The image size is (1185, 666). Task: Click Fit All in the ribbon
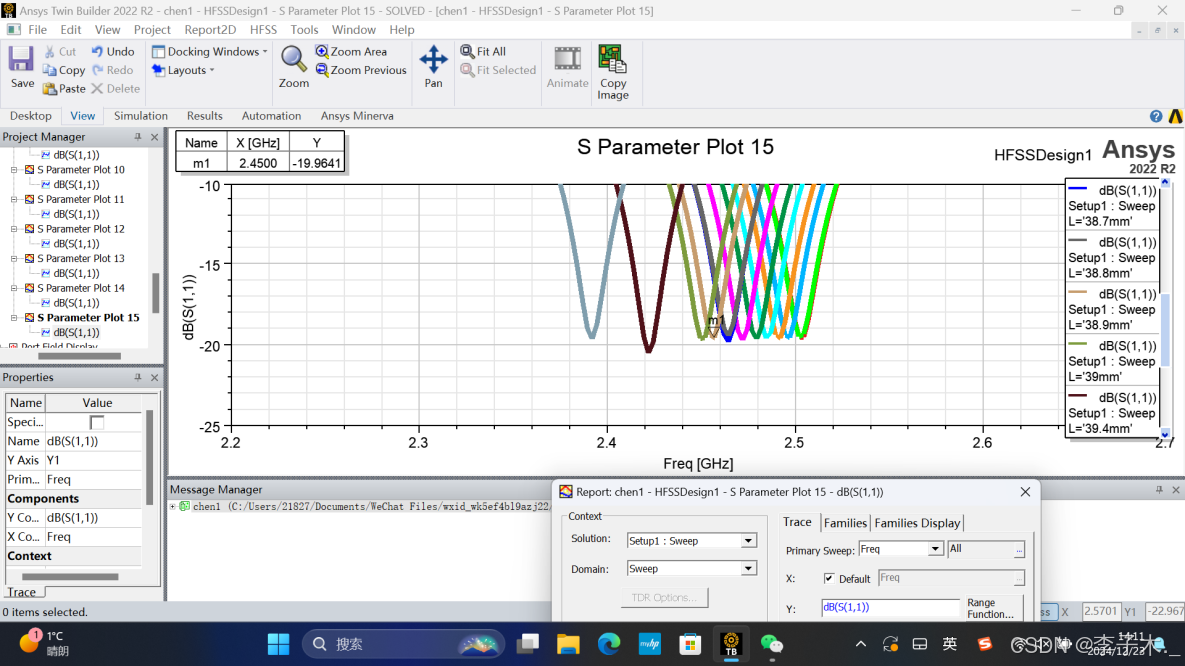(484, 51)
